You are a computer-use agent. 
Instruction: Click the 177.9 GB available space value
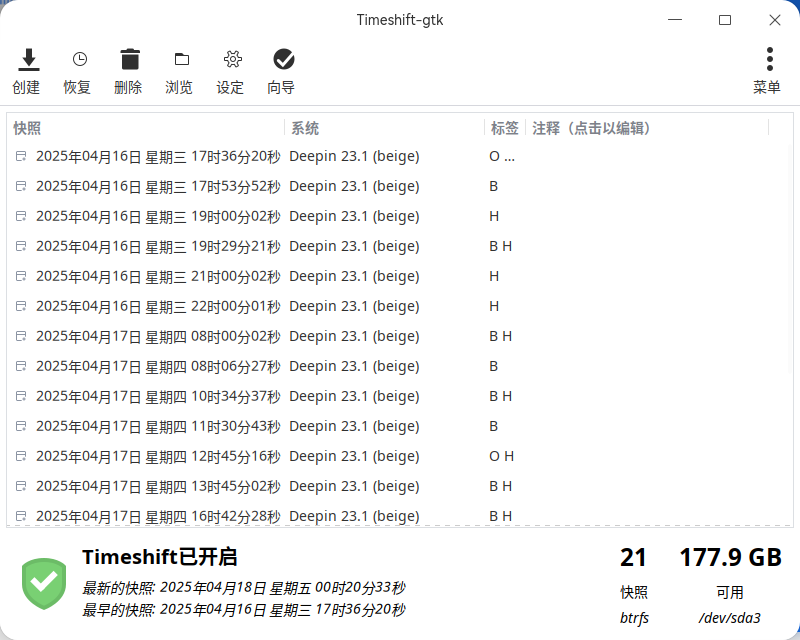[730, 558]
